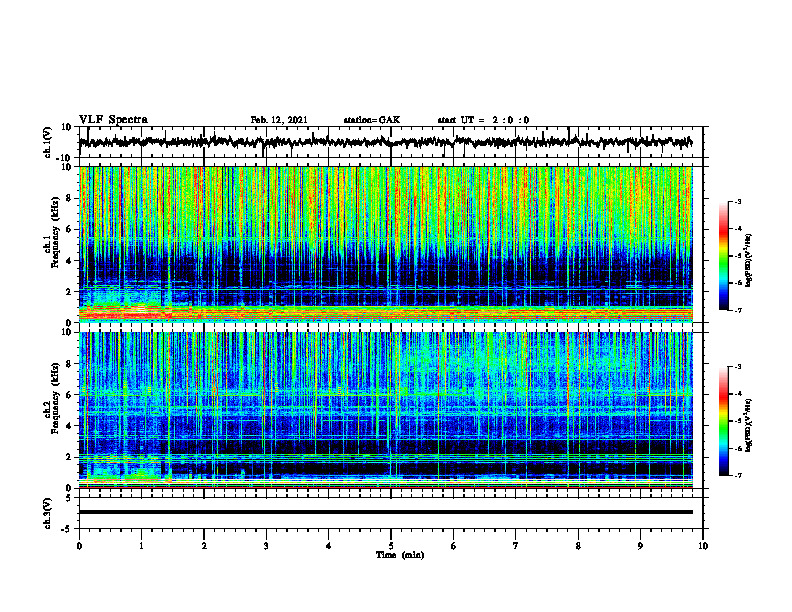The height and width of the screenshot is (612, 792).
Task: Click the date "Feb. 12, 2021"
Action: click(x=279, y=120)
